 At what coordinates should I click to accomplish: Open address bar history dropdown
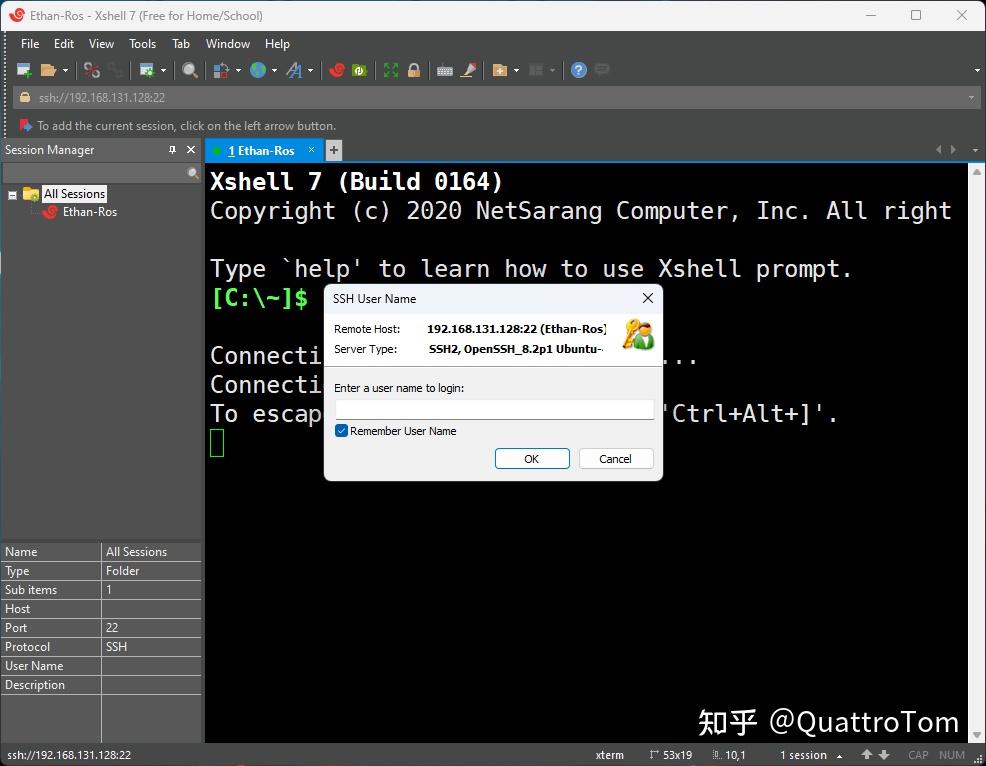pos(971,97)
